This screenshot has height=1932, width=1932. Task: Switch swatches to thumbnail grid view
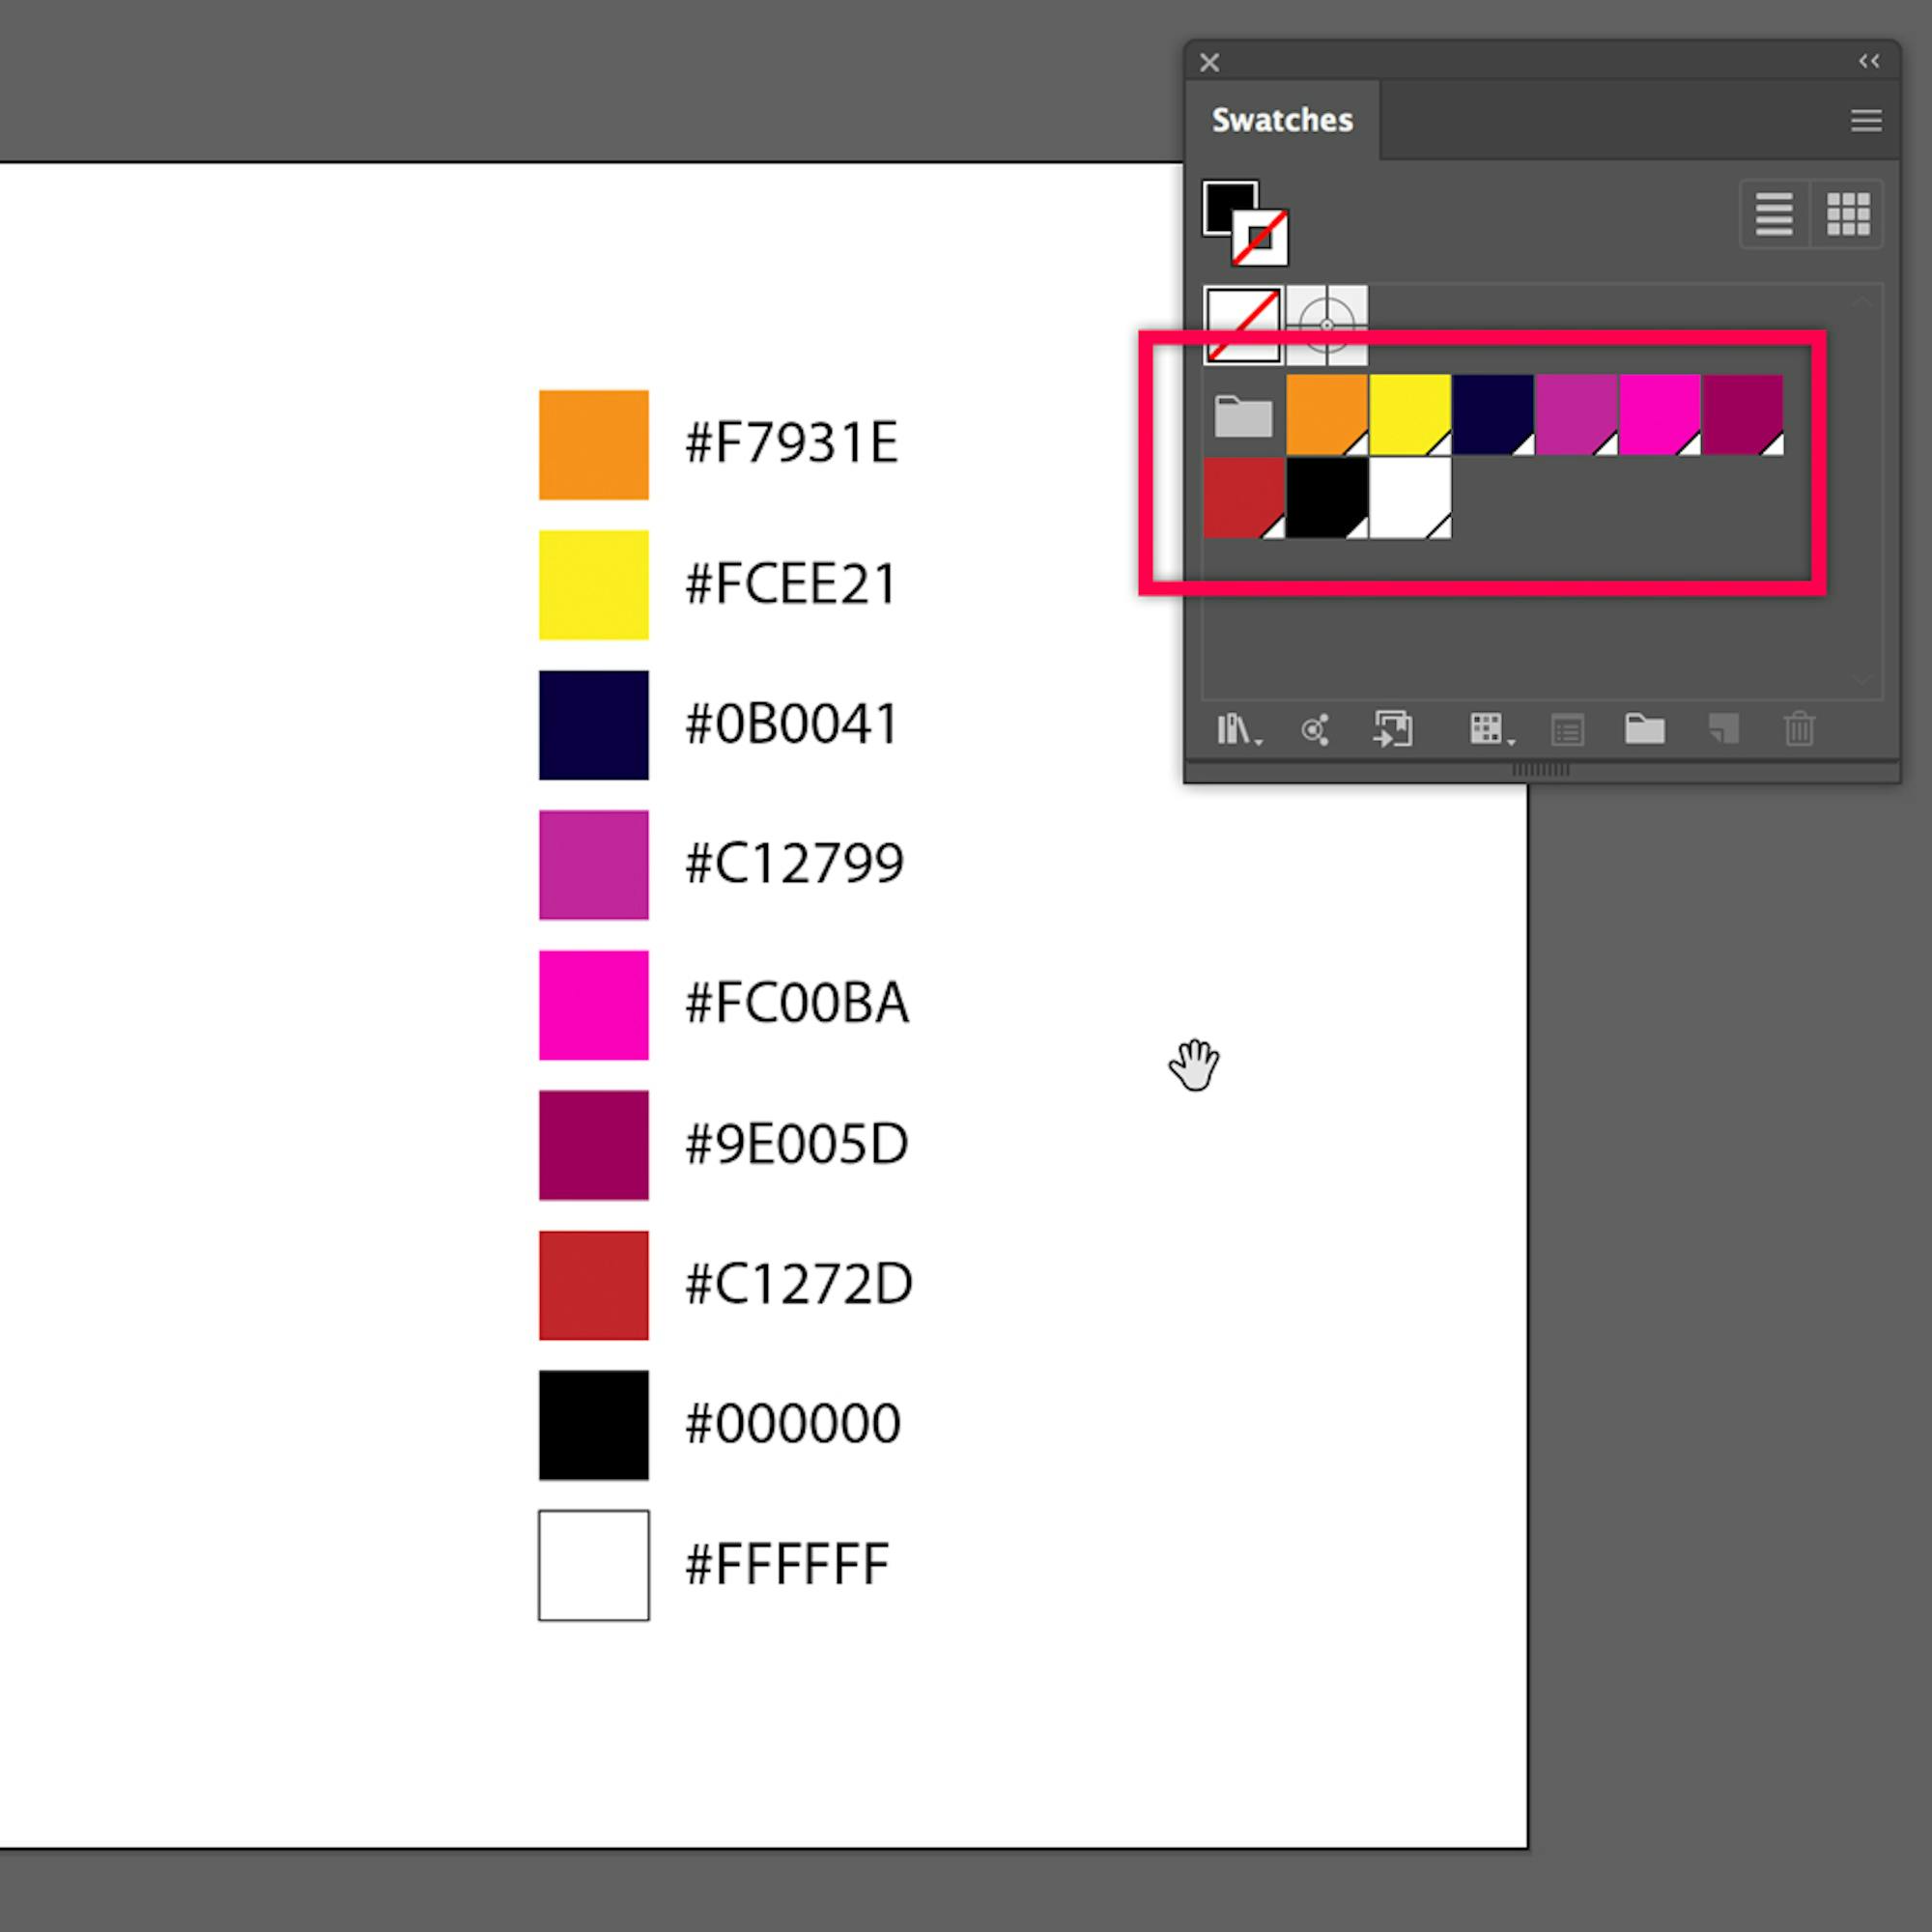(x=1848, y=214)
